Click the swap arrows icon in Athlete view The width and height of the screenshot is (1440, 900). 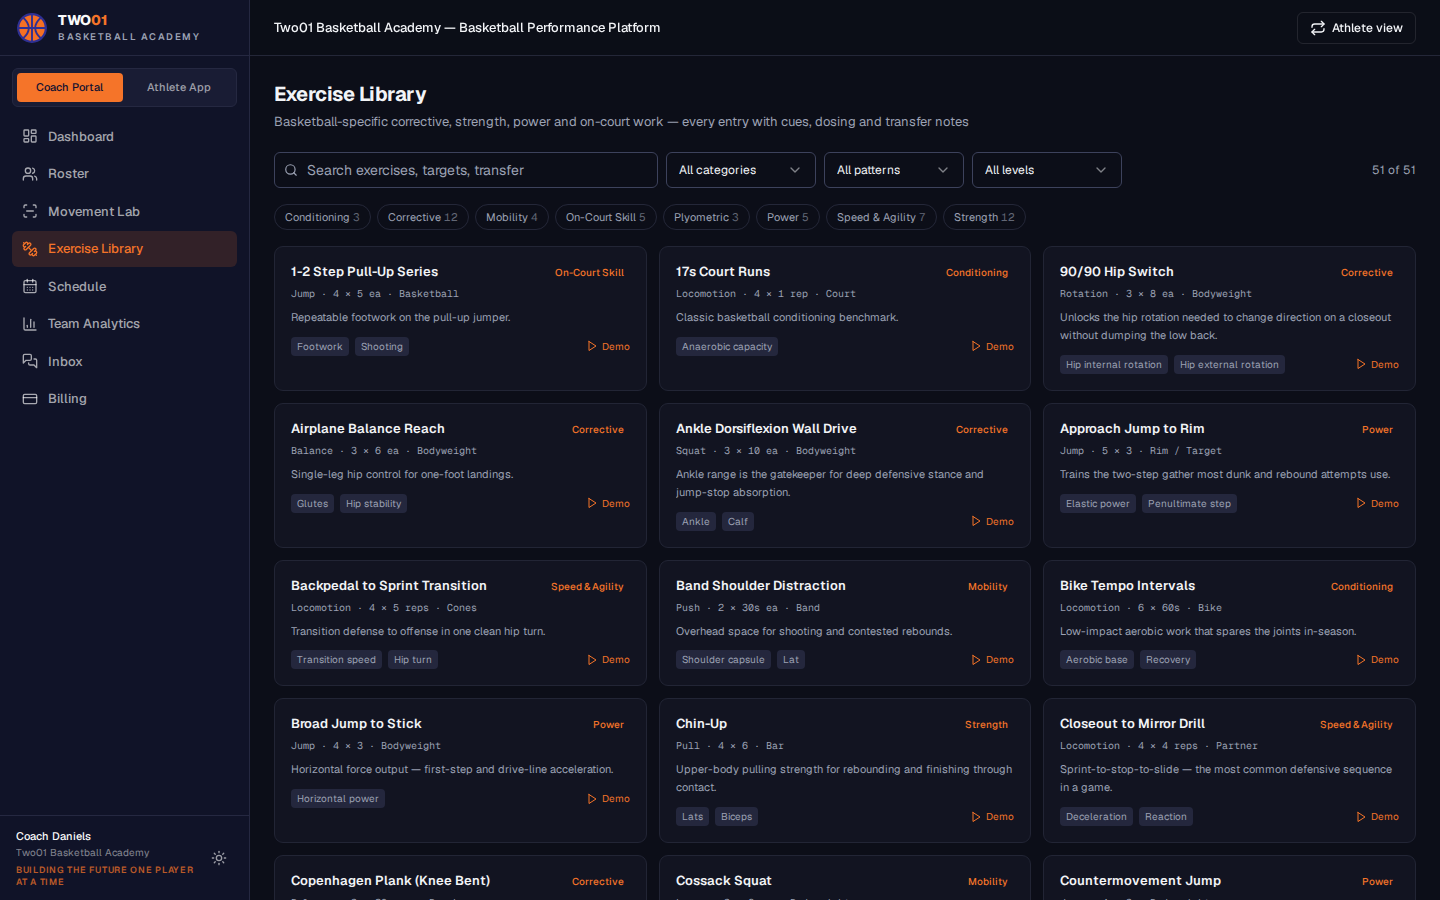click(x=1318, y=28)
